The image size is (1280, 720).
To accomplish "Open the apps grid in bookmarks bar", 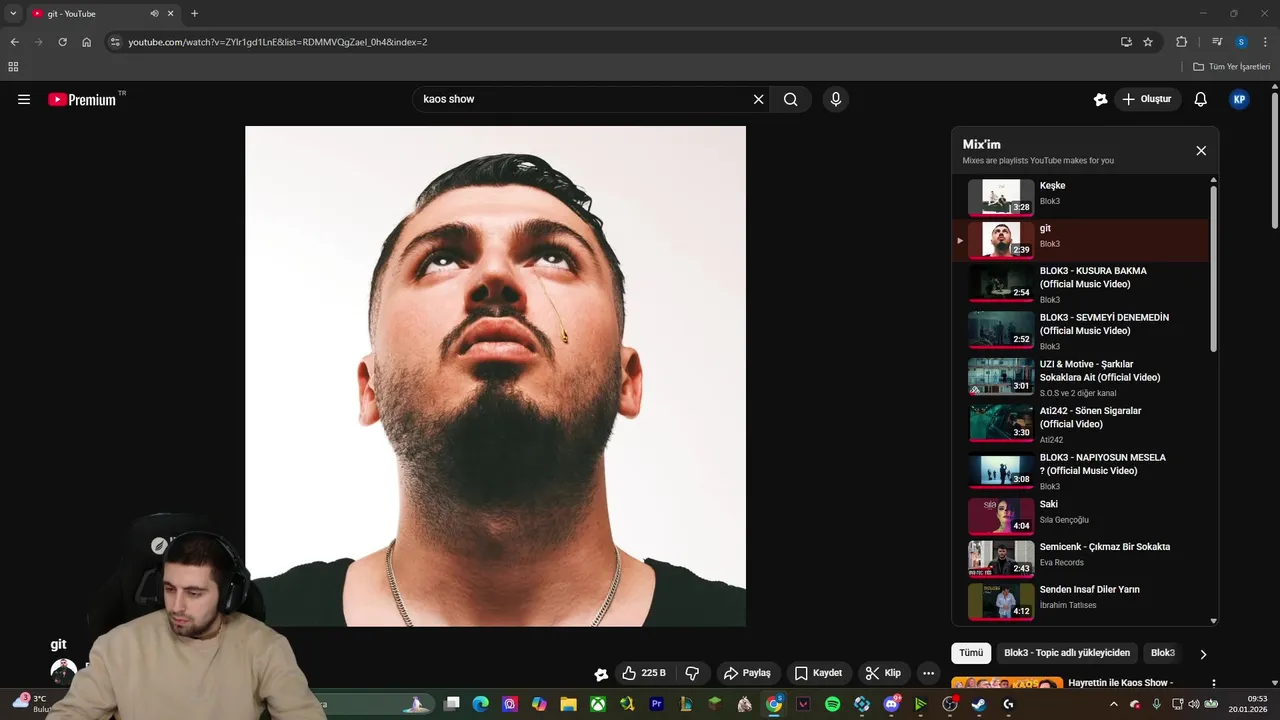I will pos(13,67).
